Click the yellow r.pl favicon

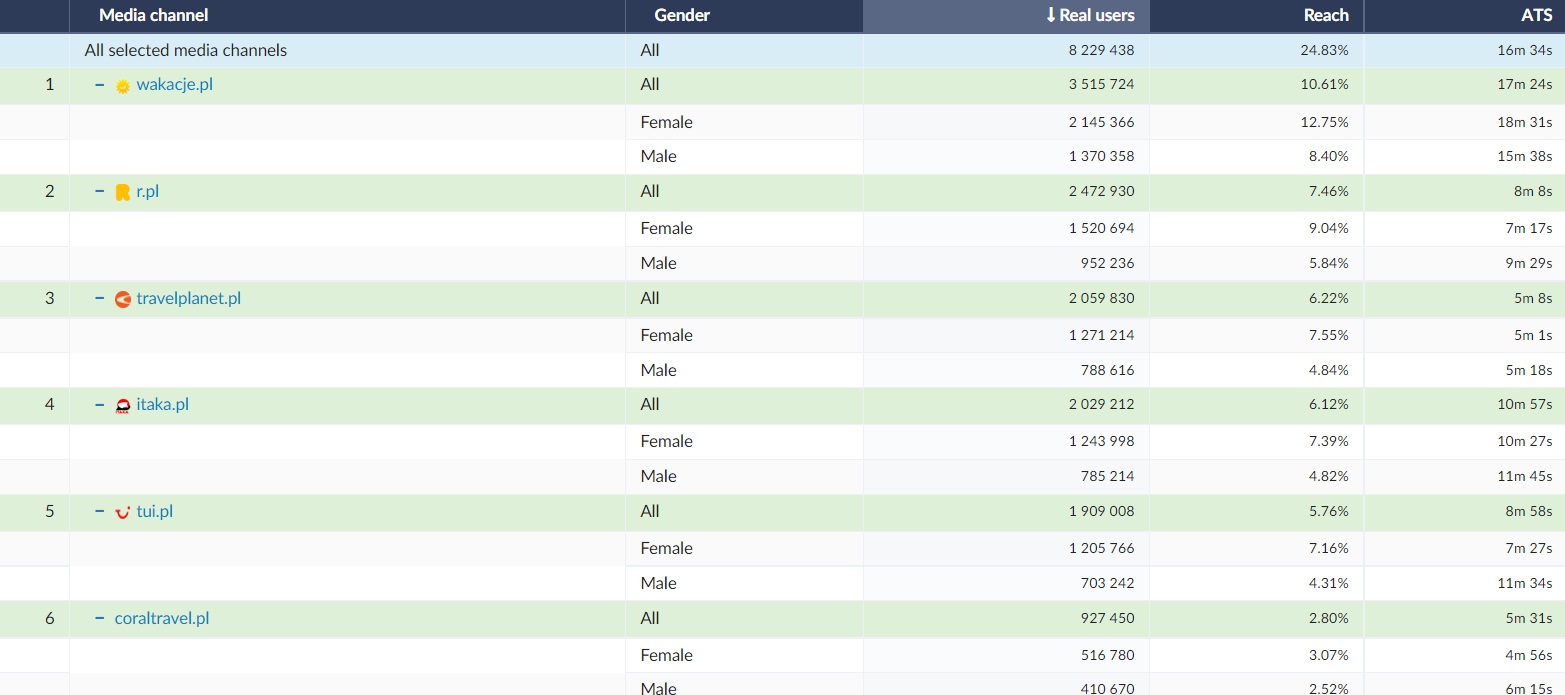[x=123, y=192]
